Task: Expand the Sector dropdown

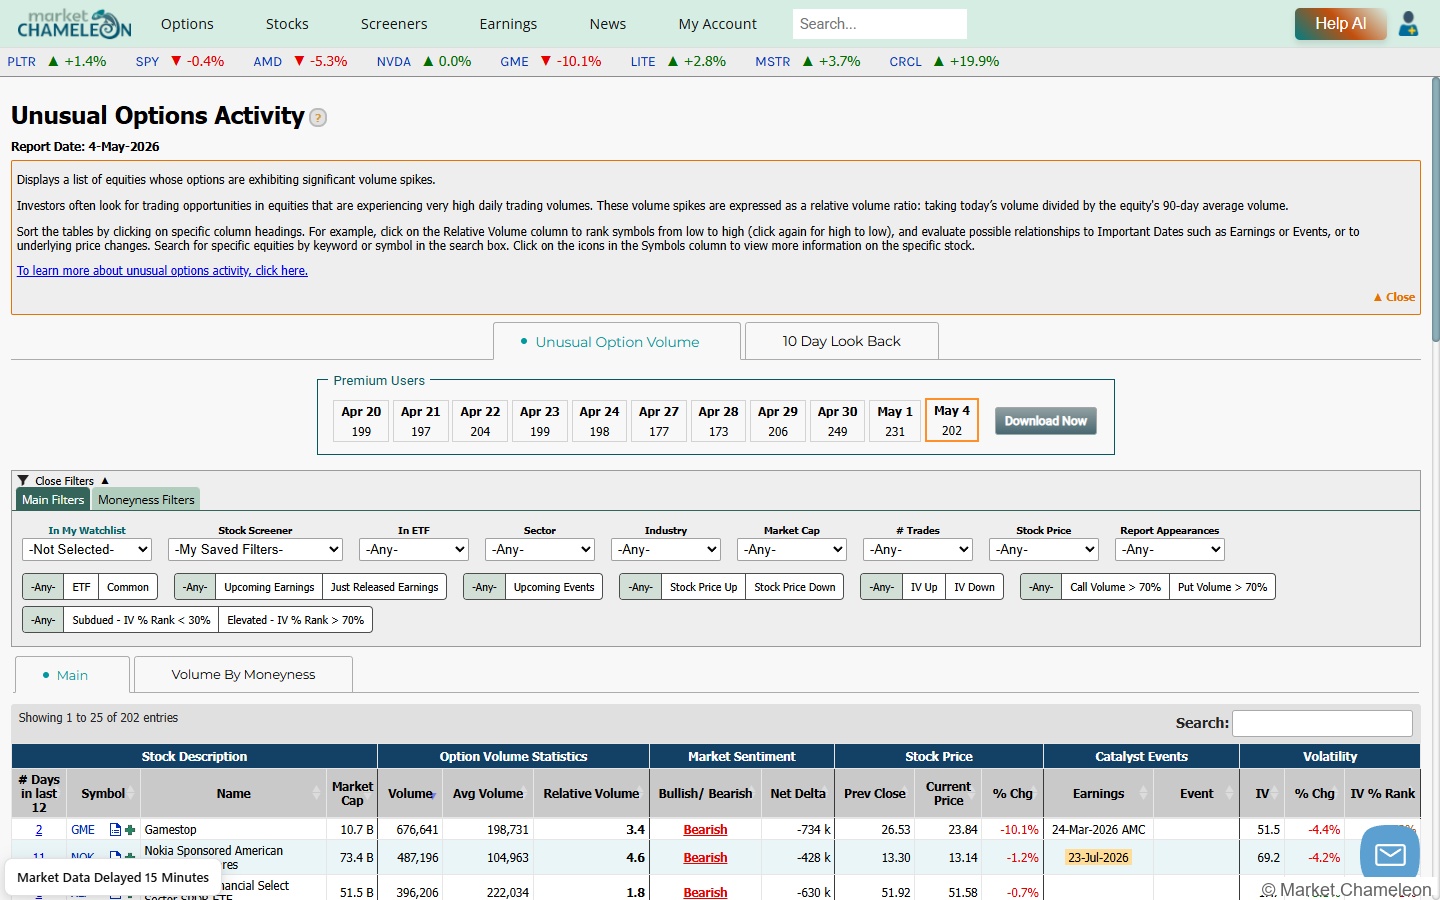Action: (540, 549)
